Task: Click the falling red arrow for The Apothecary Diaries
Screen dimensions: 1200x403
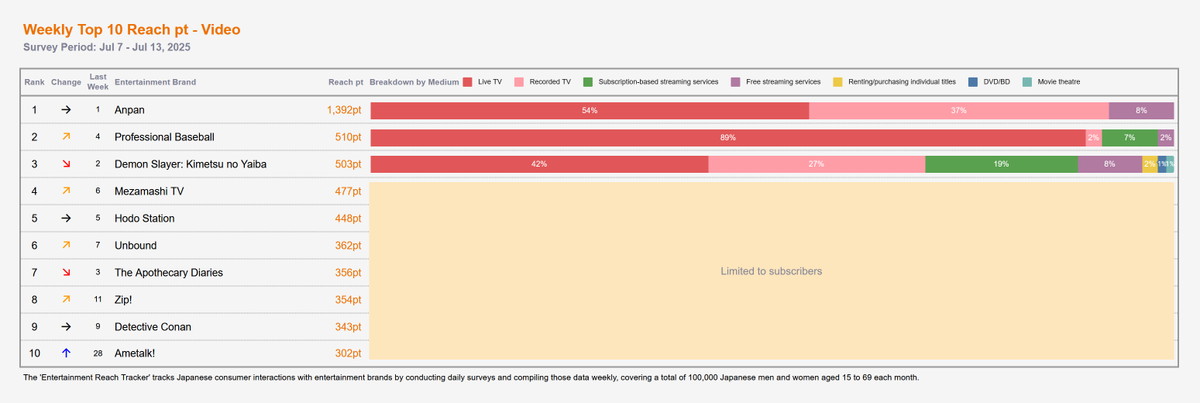Action: (66, 272)
